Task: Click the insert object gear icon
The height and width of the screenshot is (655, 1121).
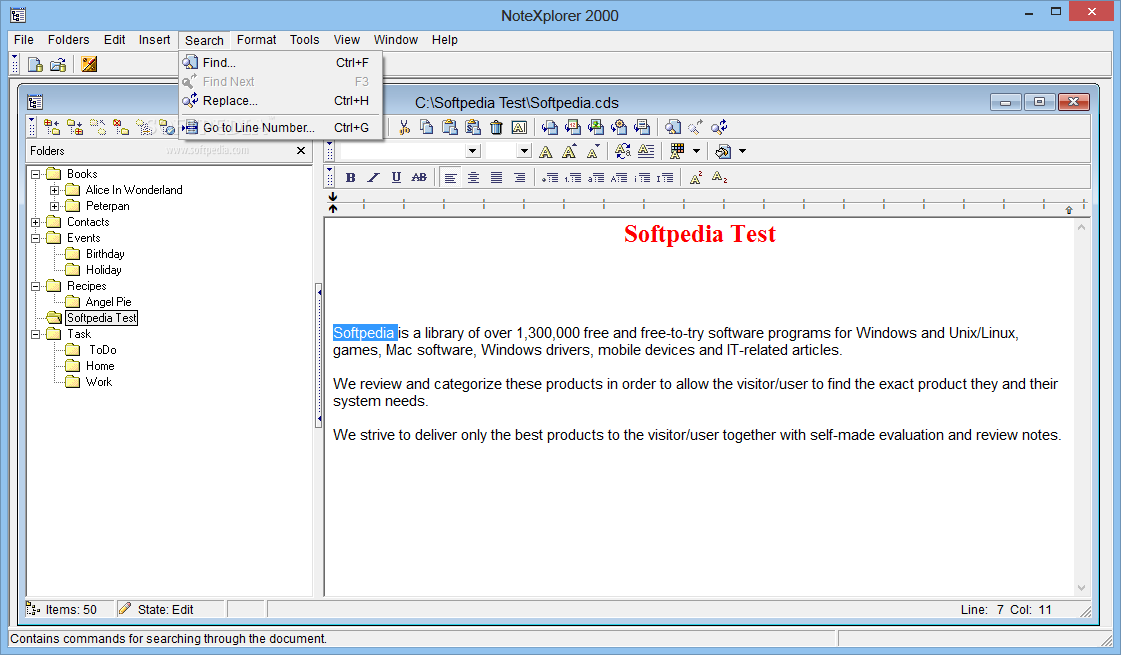Action: point(619,127)
